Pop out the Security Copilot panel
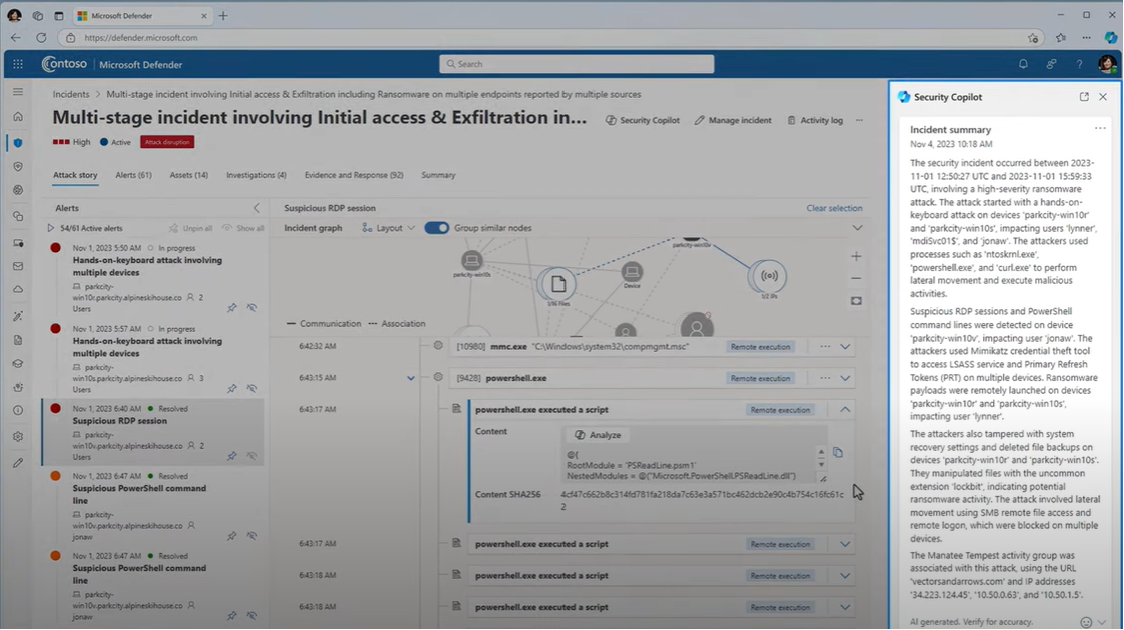 click(1084, 97)
